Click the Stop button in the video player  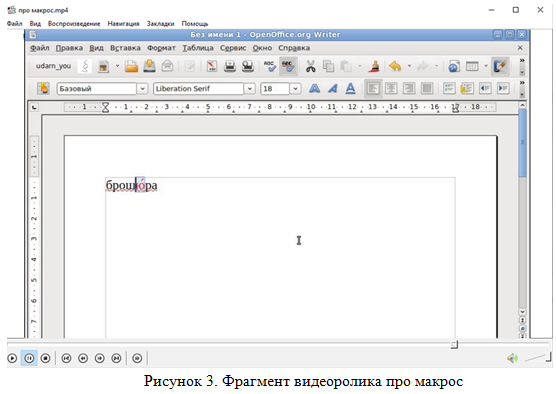coord(45,358)
